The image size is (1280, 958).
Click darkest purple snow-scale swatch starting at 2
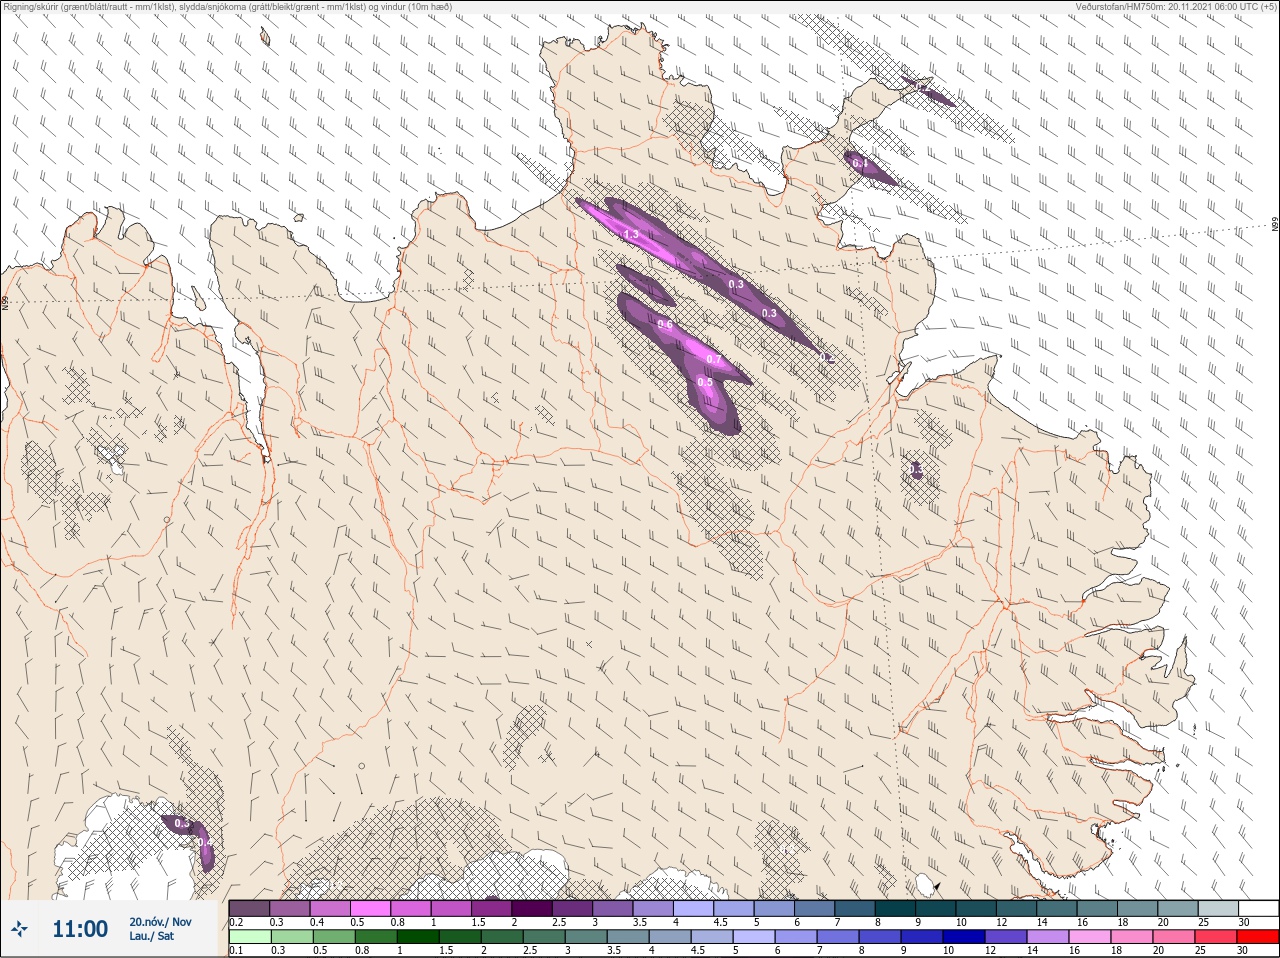(532, 908)
